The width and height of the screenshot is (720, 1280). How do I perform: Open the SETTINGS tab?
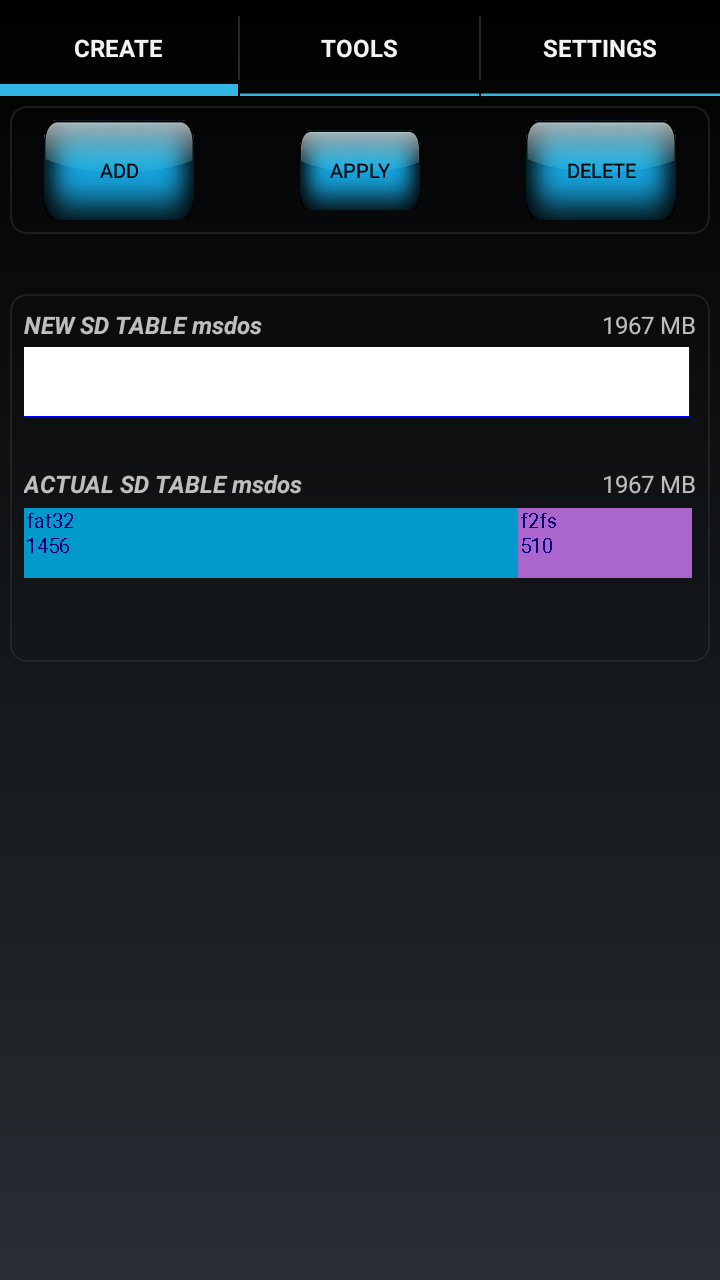pos(600,48)
